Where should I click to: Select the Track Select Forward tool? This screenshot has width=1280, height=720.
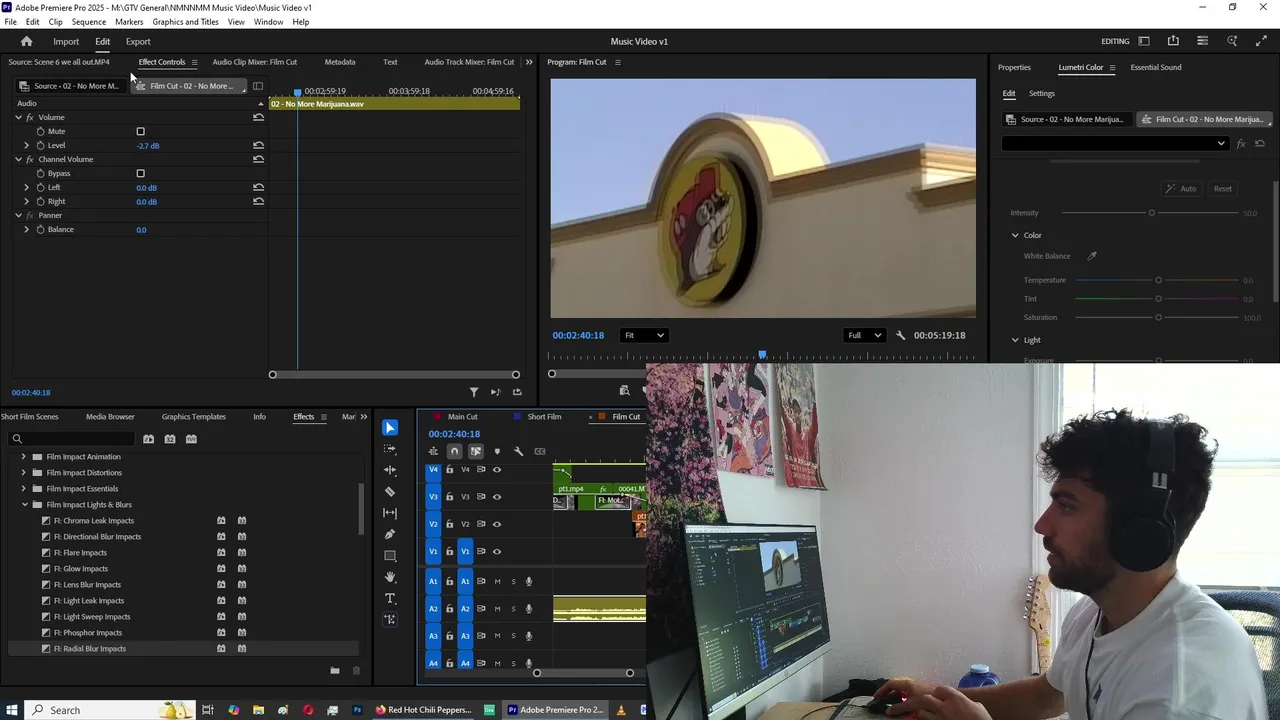click(390, 449)
